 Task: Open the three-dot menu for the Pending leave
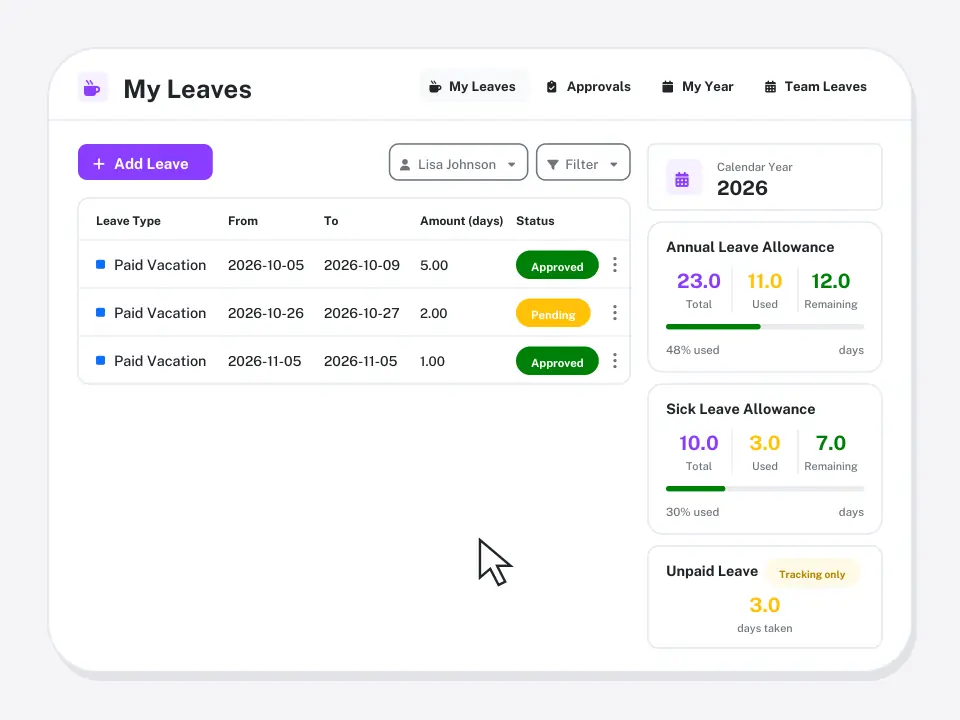pyautogui.click(x=615, y=313)
